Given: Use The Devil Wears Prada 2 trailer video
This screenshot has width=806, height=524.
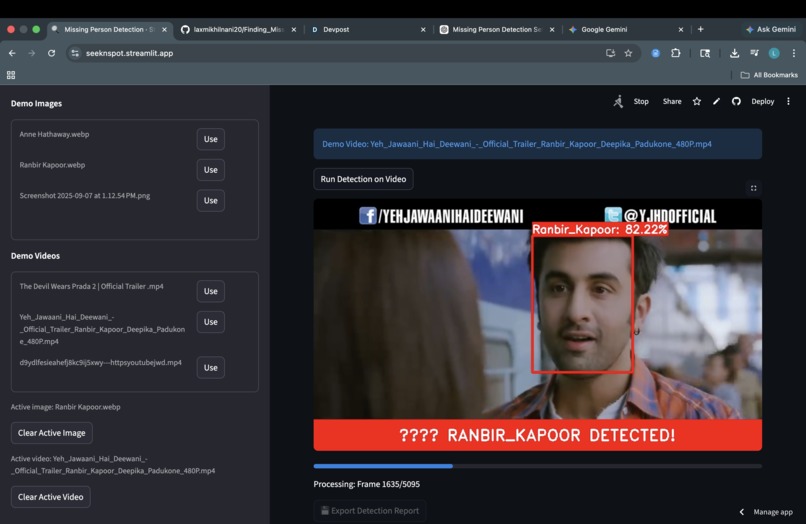Looking at the screenshot, I should [210, 291].
